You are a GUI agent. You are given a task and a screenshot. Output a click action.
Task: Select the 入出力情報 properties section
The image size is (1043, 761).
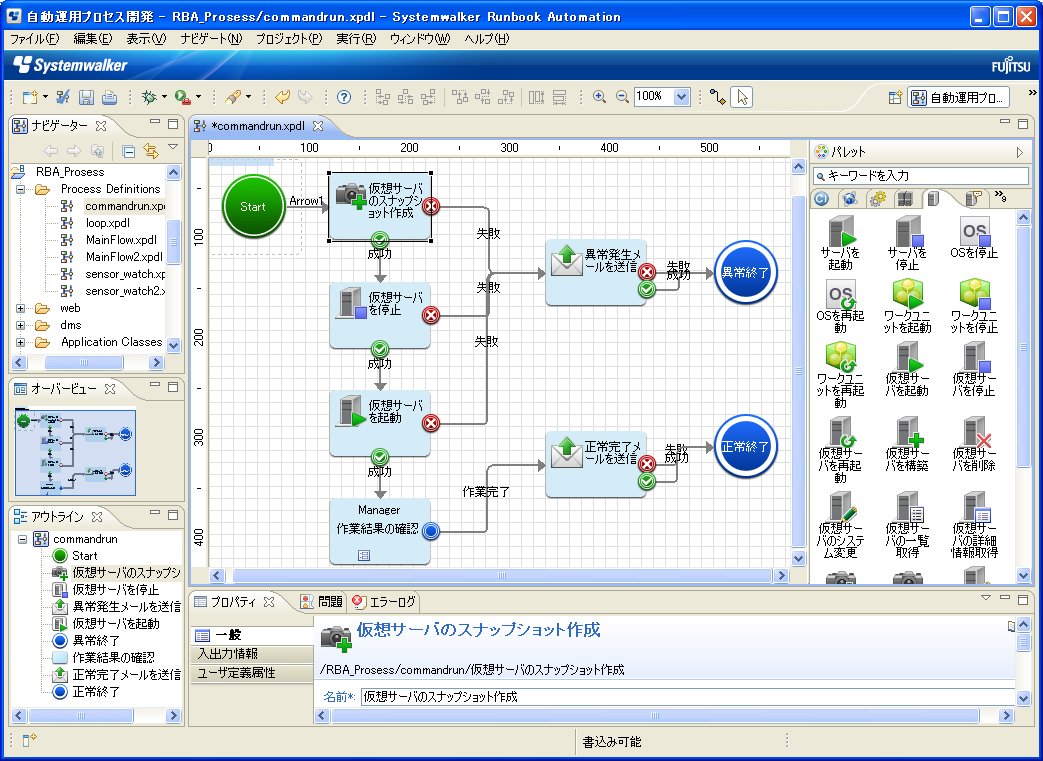click(251, 654)
